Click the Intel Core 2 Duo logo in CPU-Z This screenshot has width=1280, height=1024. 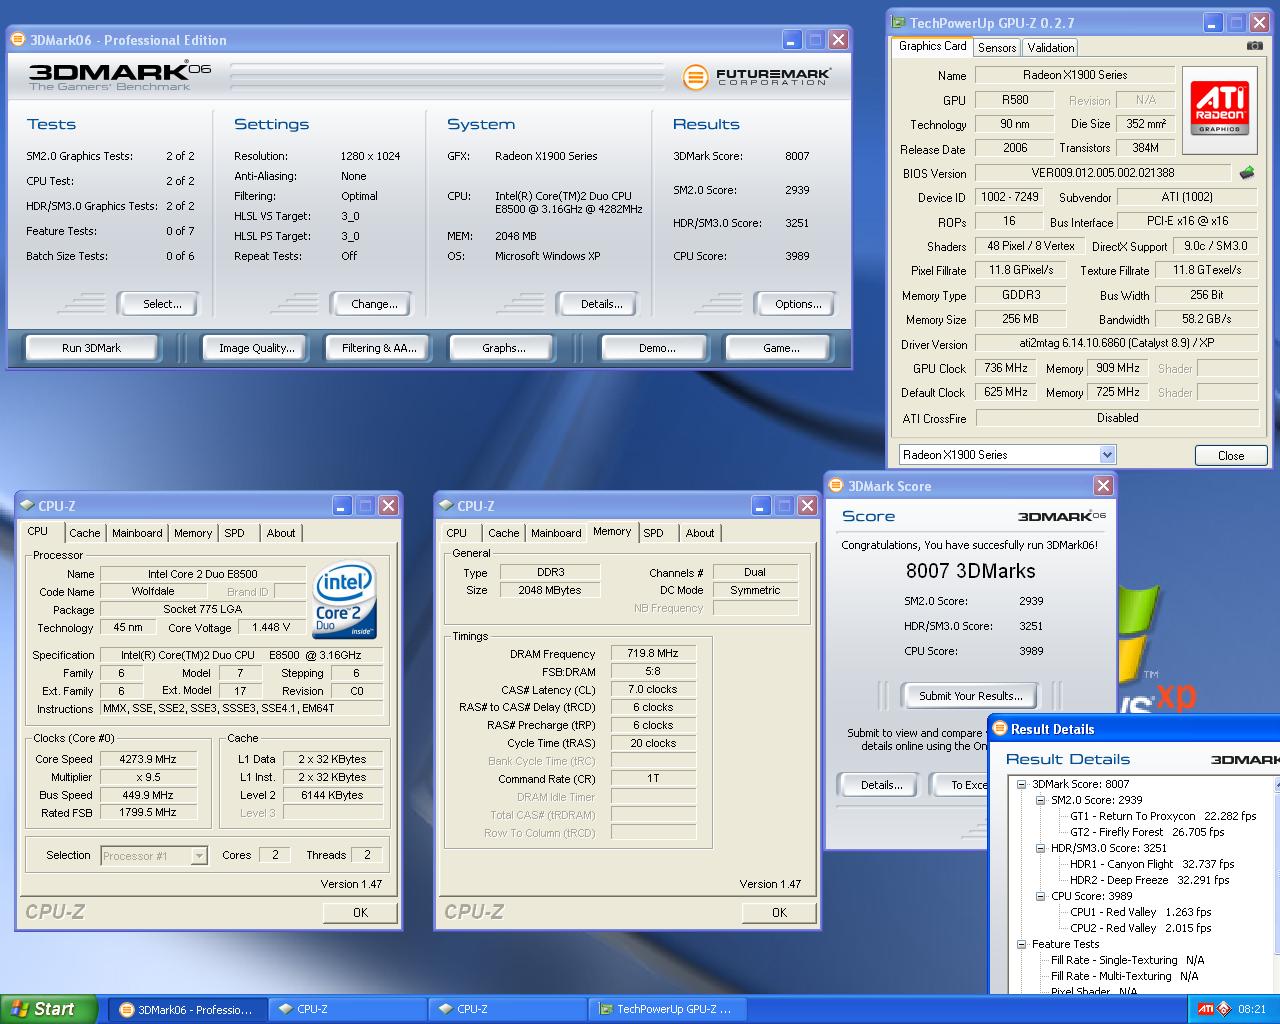point(344,600)
